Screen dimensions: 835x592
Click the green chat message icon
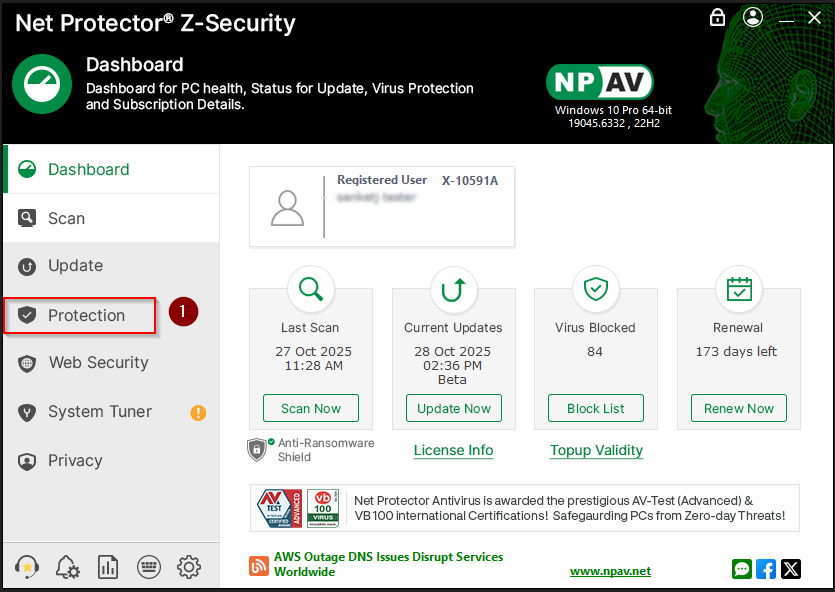click(741, 569)
